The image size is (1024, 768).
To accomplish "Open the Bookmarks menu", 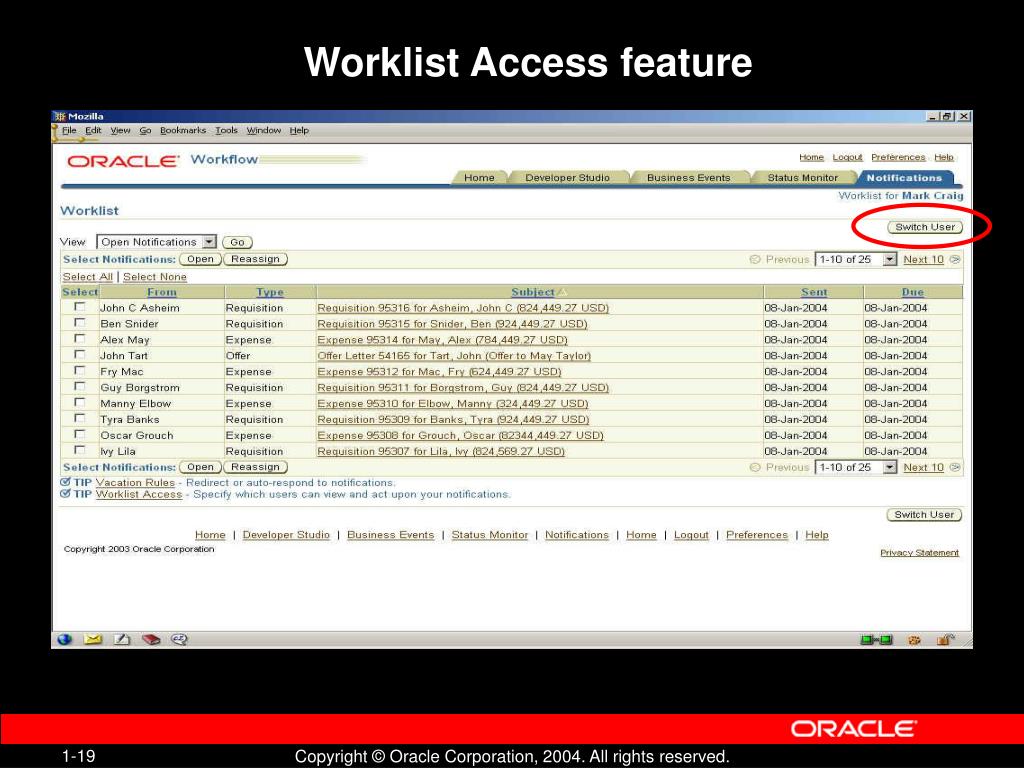I will pos(183,131).
